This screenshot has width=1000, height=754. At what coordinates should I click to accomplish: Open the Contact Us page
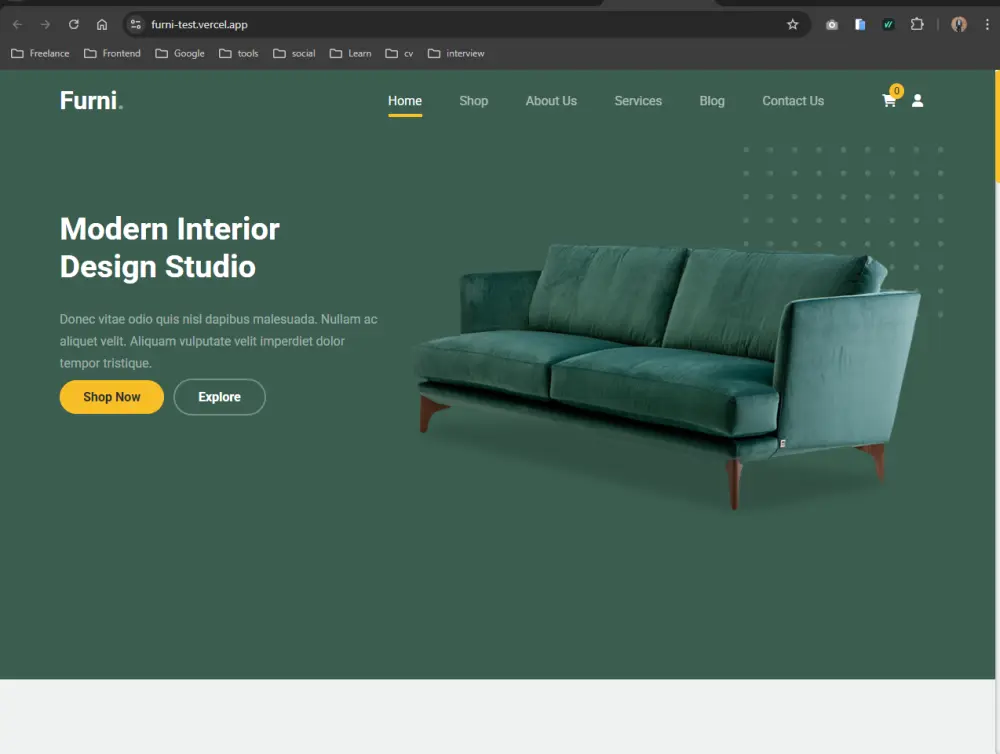(793, 101)
